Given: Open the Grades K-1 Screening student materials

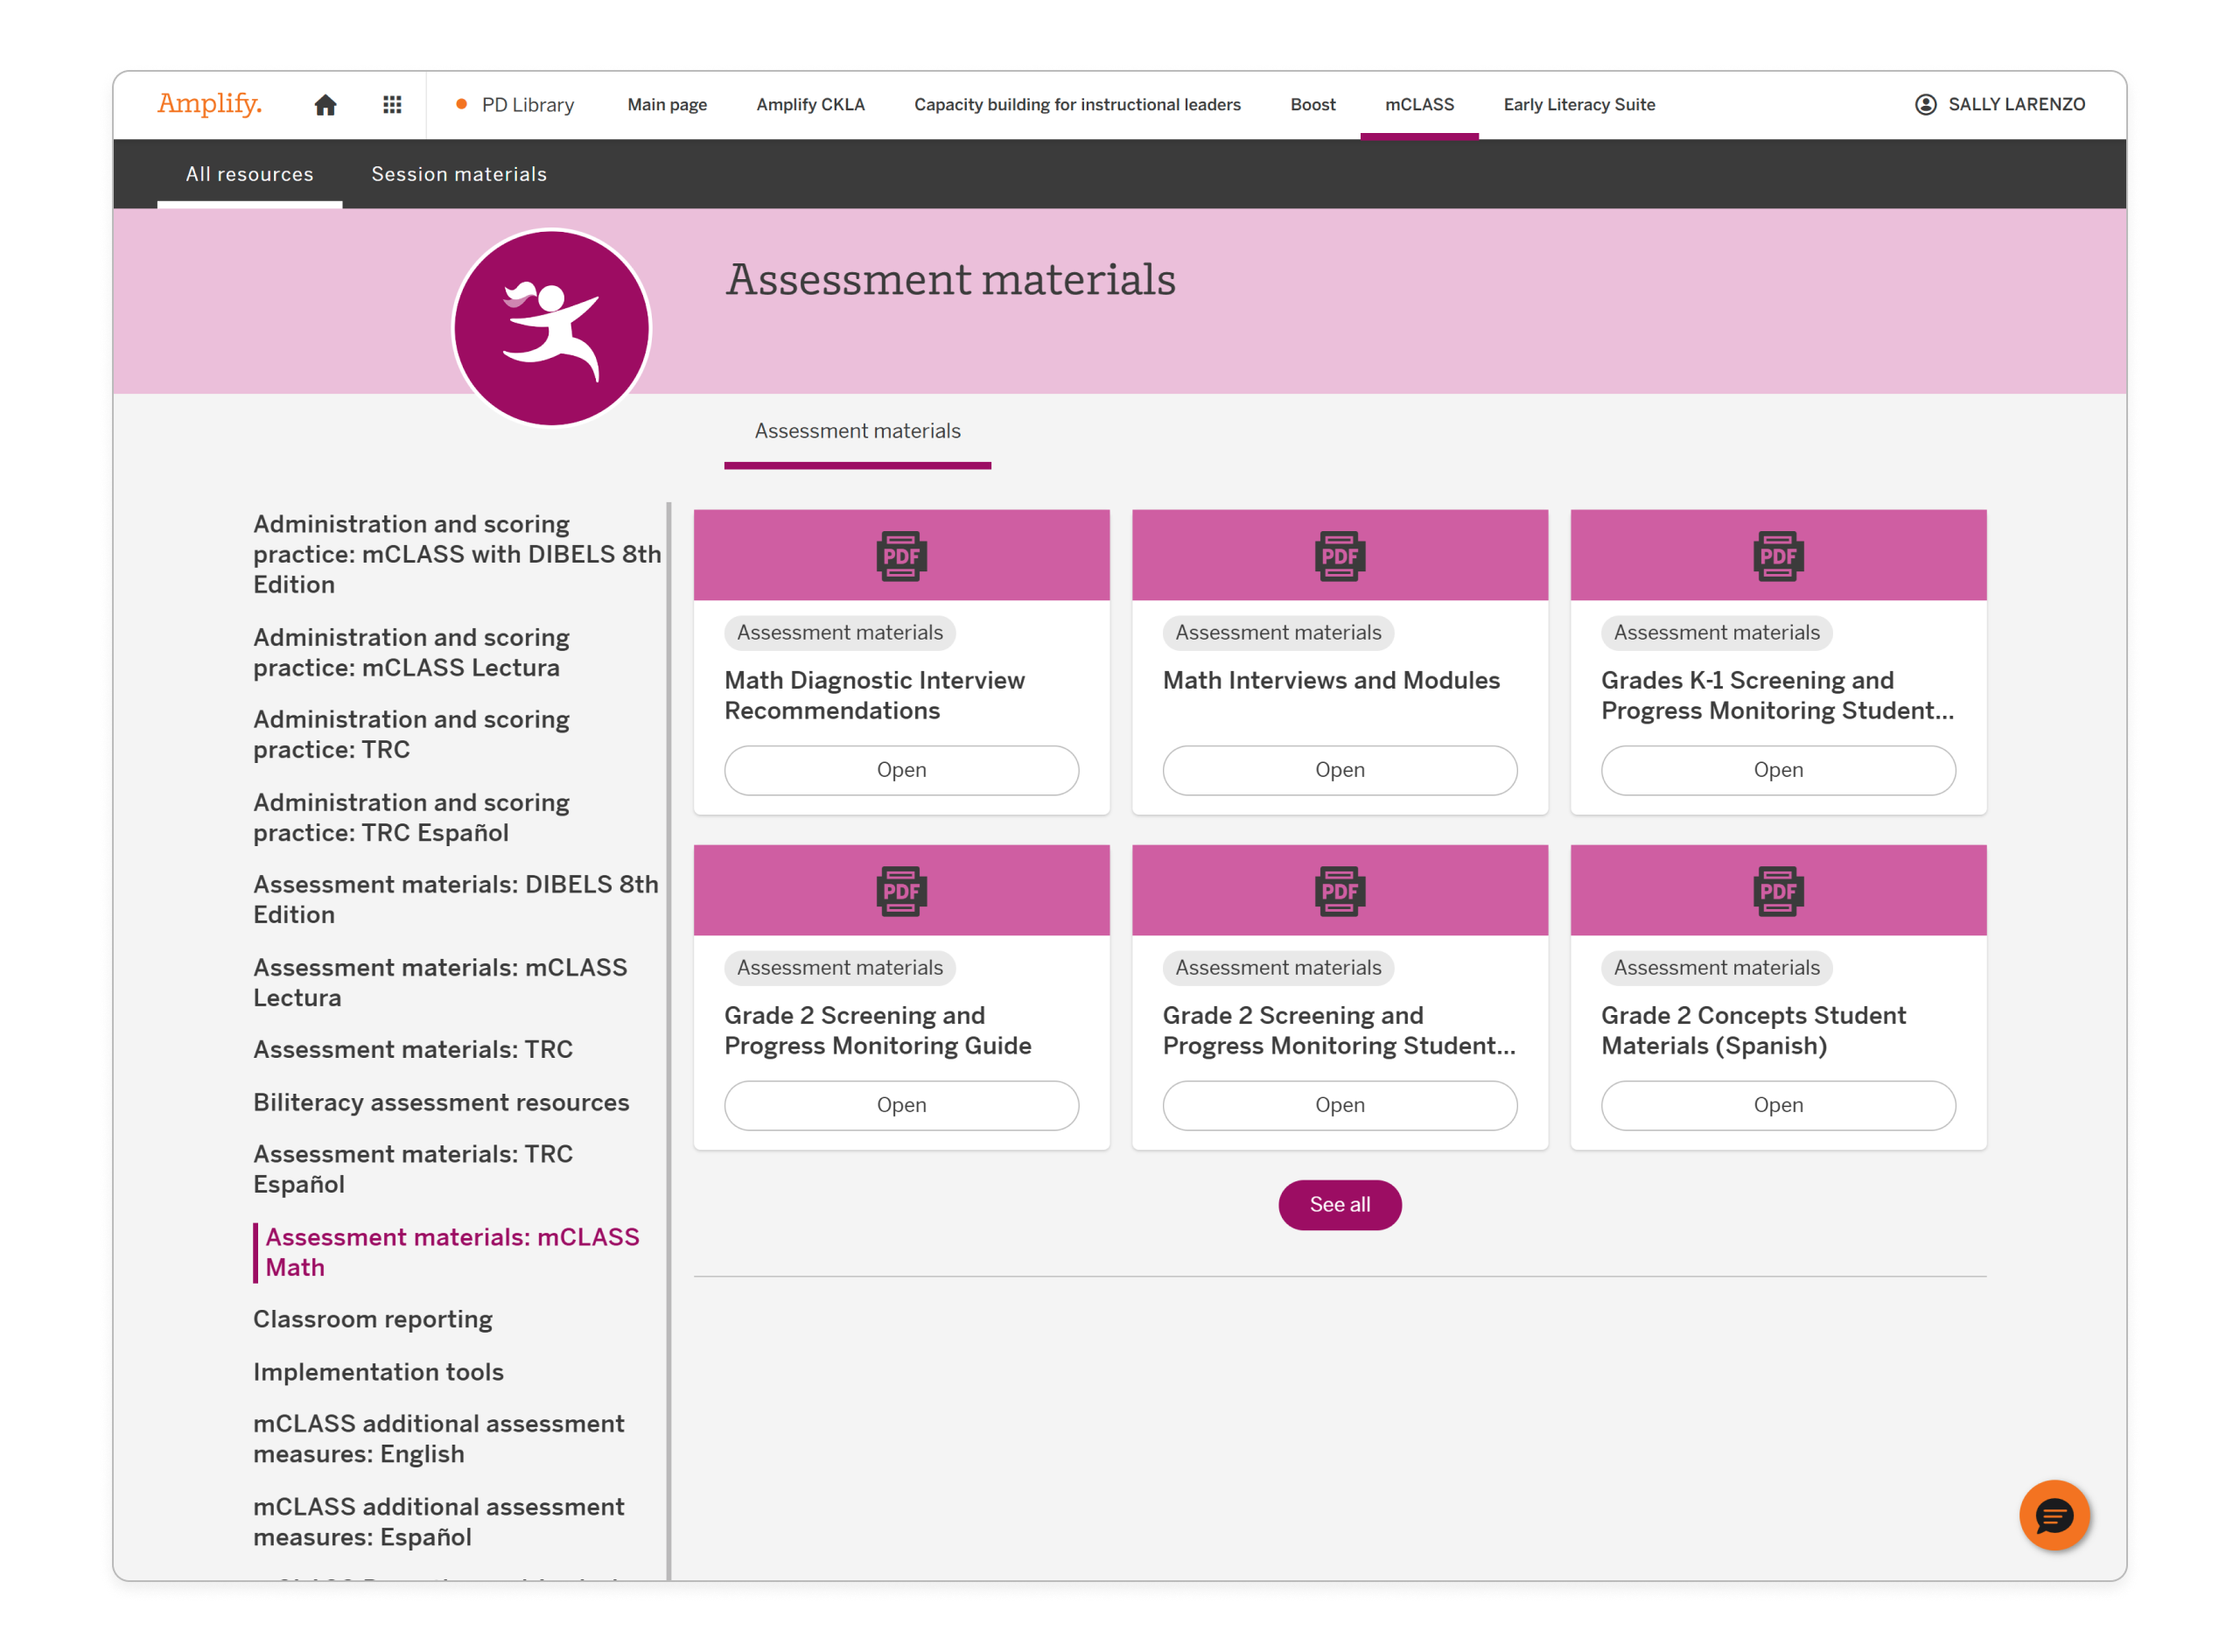Looking at the screenshot, I should (x=1777, y=770).
